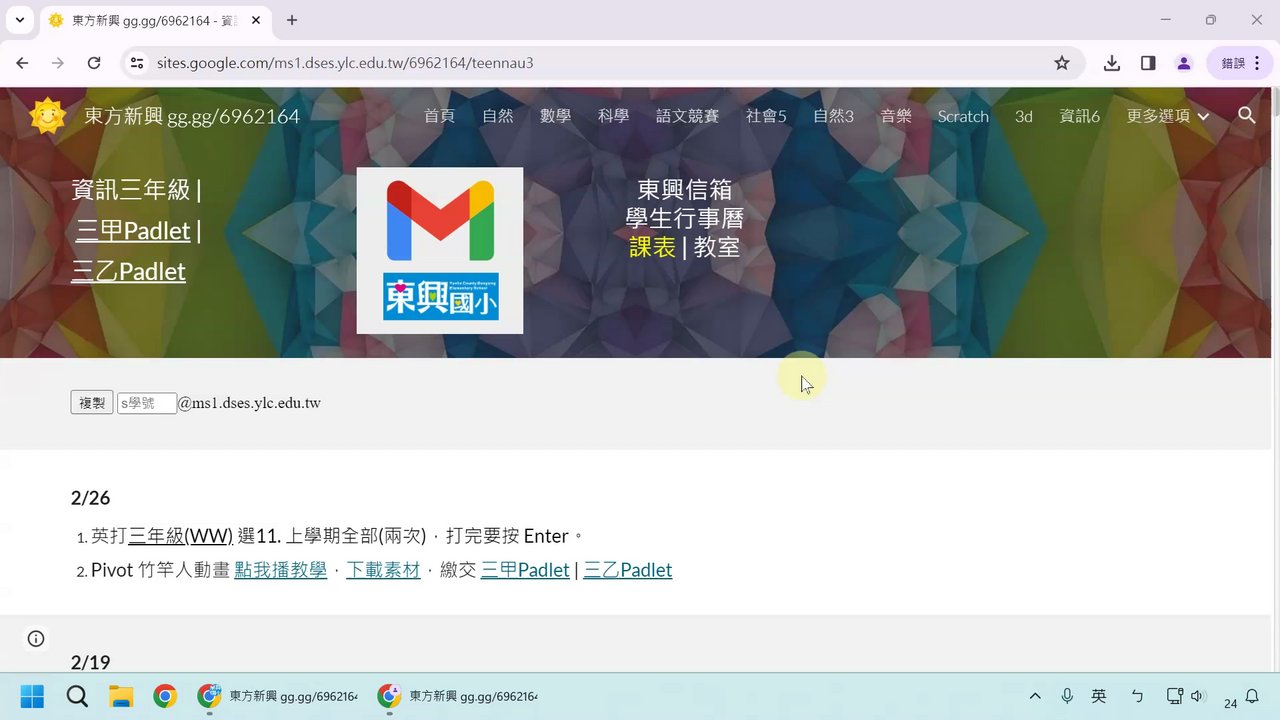This screenshot has width=1280, height=720.
Task: Open the 數學 navigation item
Action: [555, 116]
